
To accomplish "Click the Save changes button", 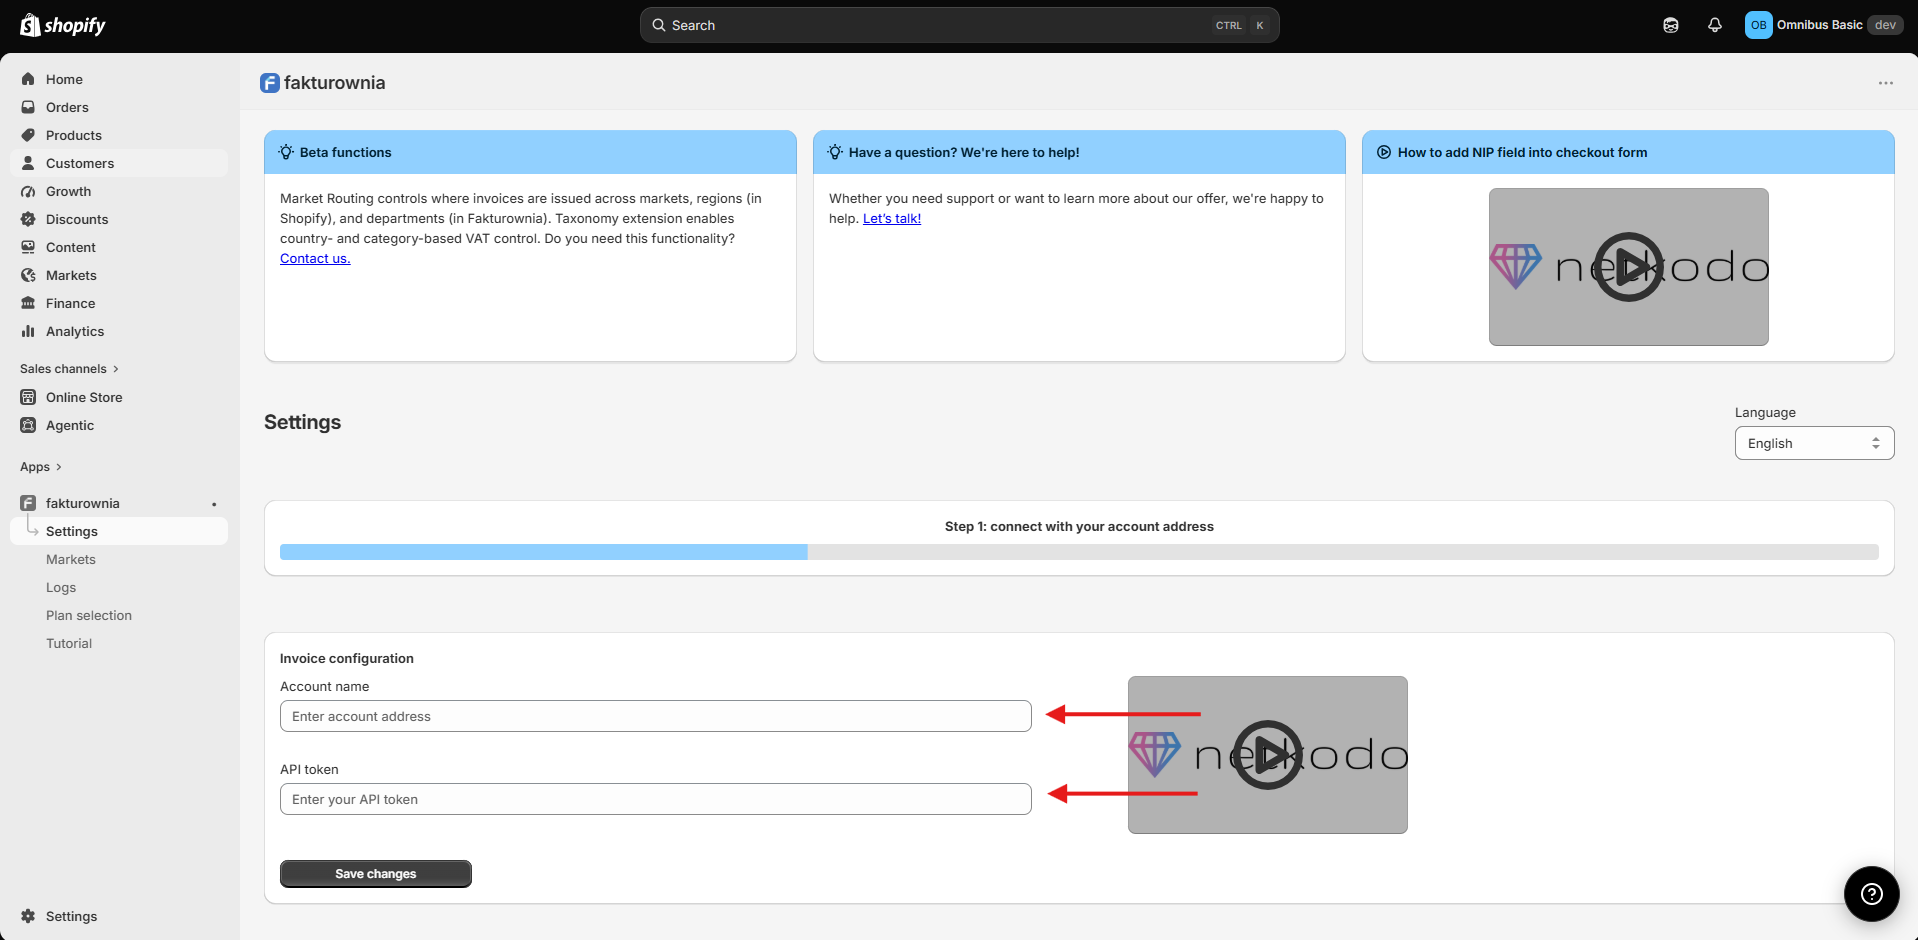I will point(376,874).
